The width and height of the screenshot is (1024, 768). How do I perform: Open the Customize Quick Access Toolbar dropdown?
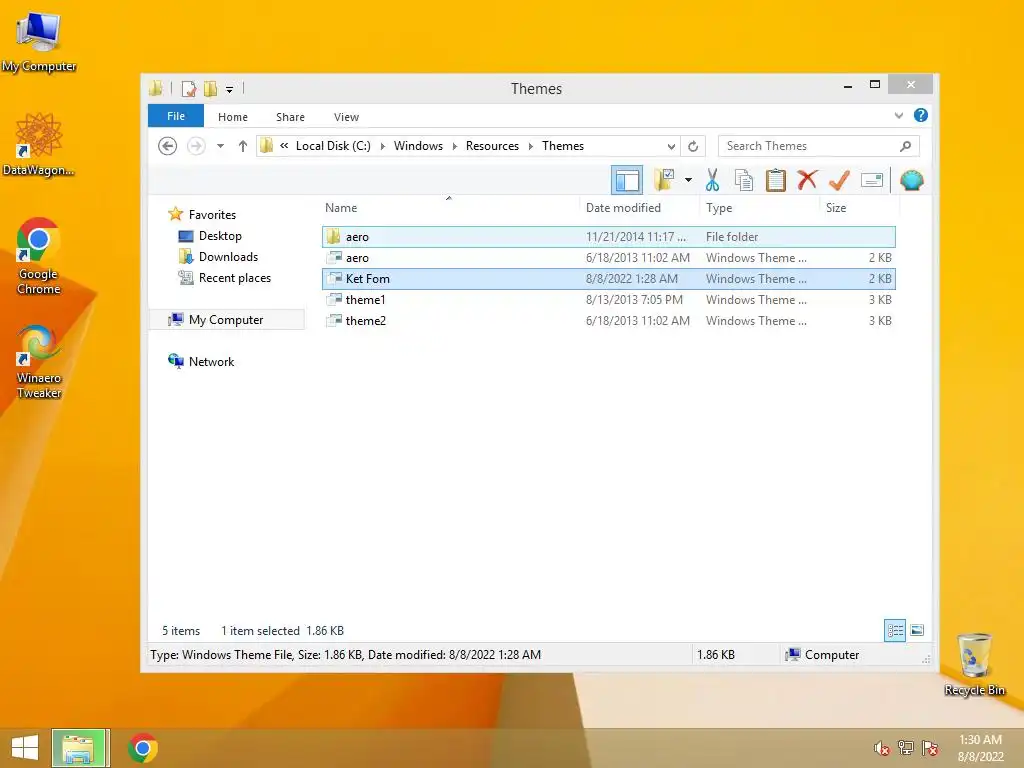point(229,89)
